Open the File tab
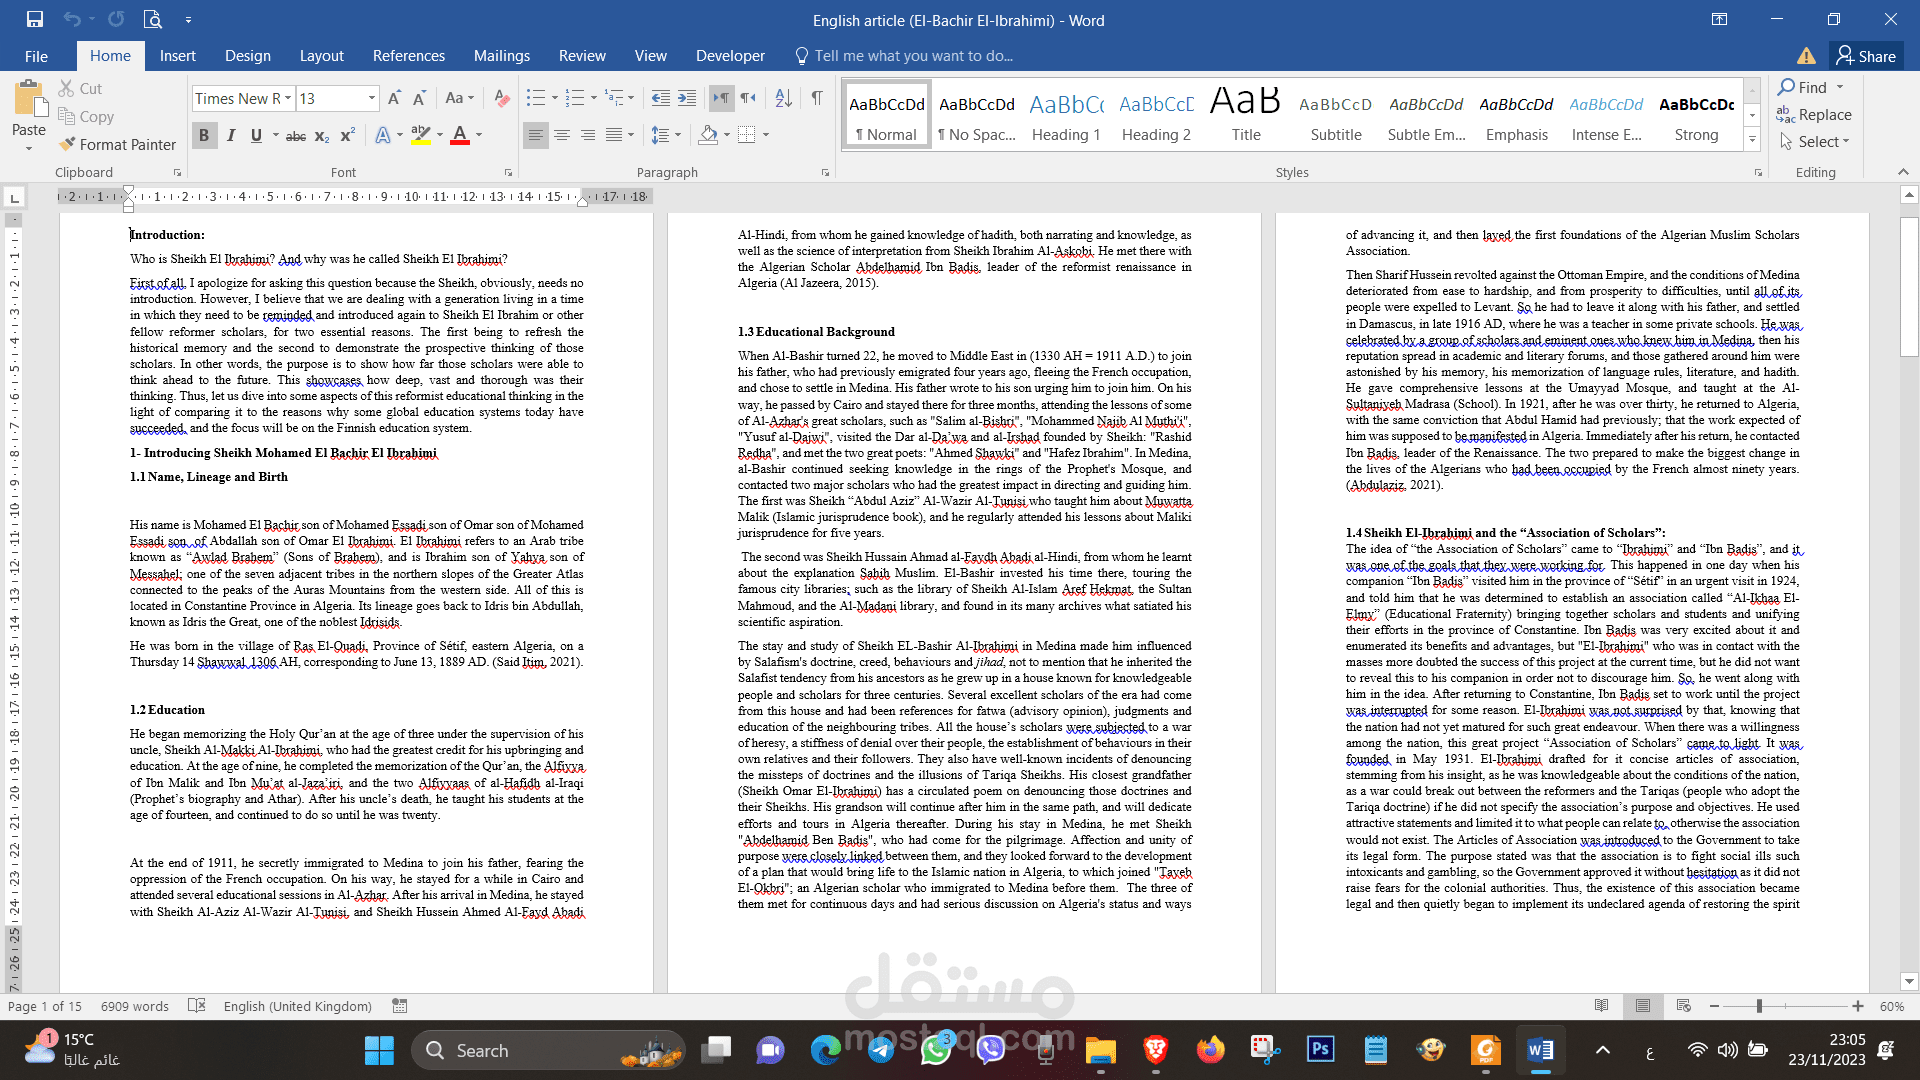 click(36, 56)
